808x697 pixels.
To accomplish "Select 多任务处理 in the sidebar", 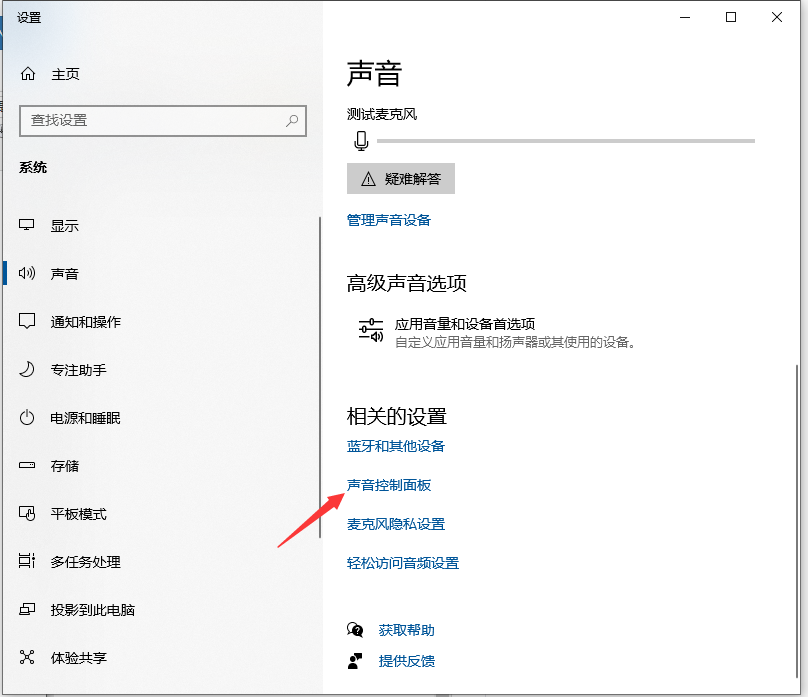I will coord(27,561).
